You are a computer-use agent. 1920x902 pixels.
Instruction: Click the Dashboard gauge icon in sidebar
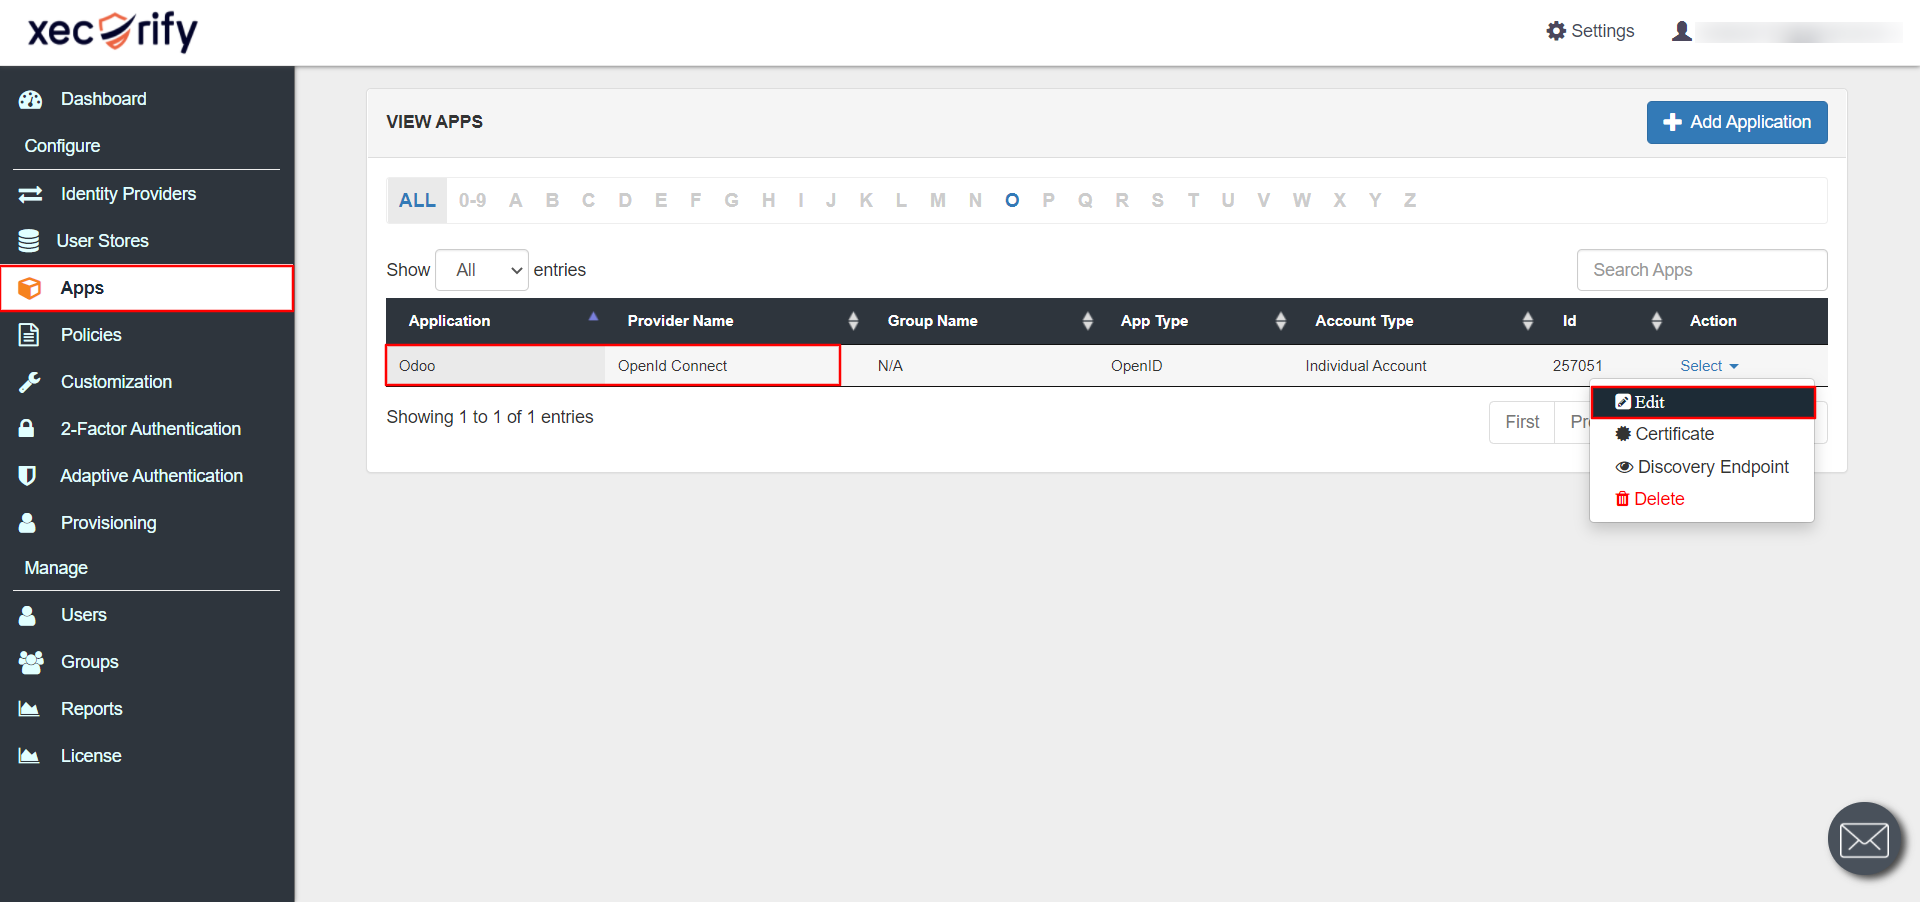pyautogui.click(x=30, y=99)
